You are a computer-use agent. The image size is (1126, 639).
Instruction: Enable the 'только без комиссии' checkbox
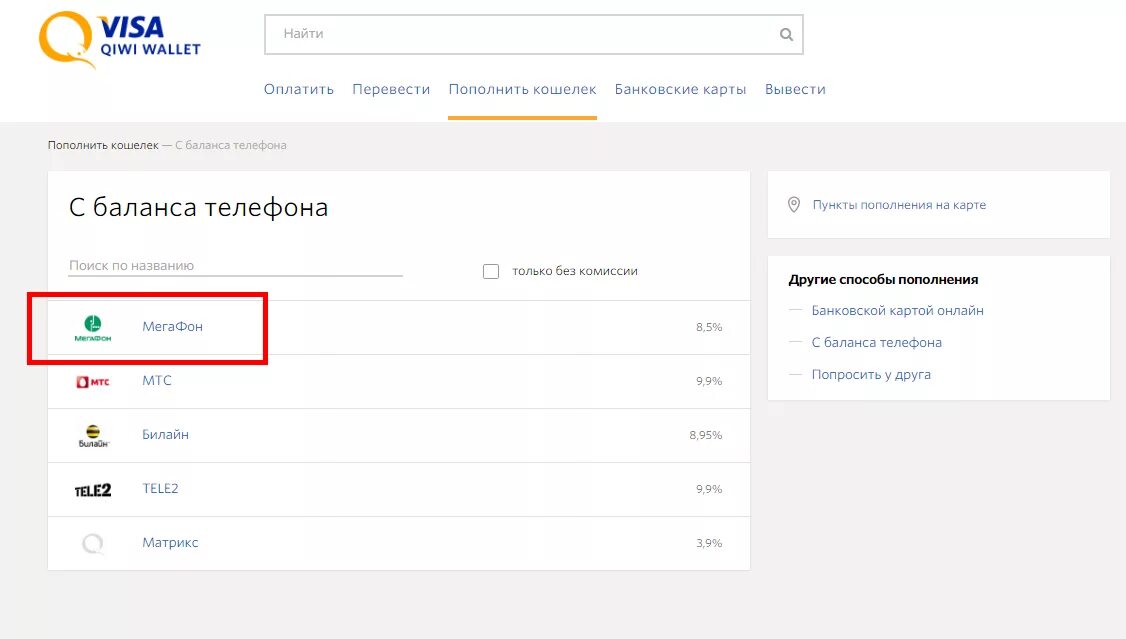pos(490,271)
